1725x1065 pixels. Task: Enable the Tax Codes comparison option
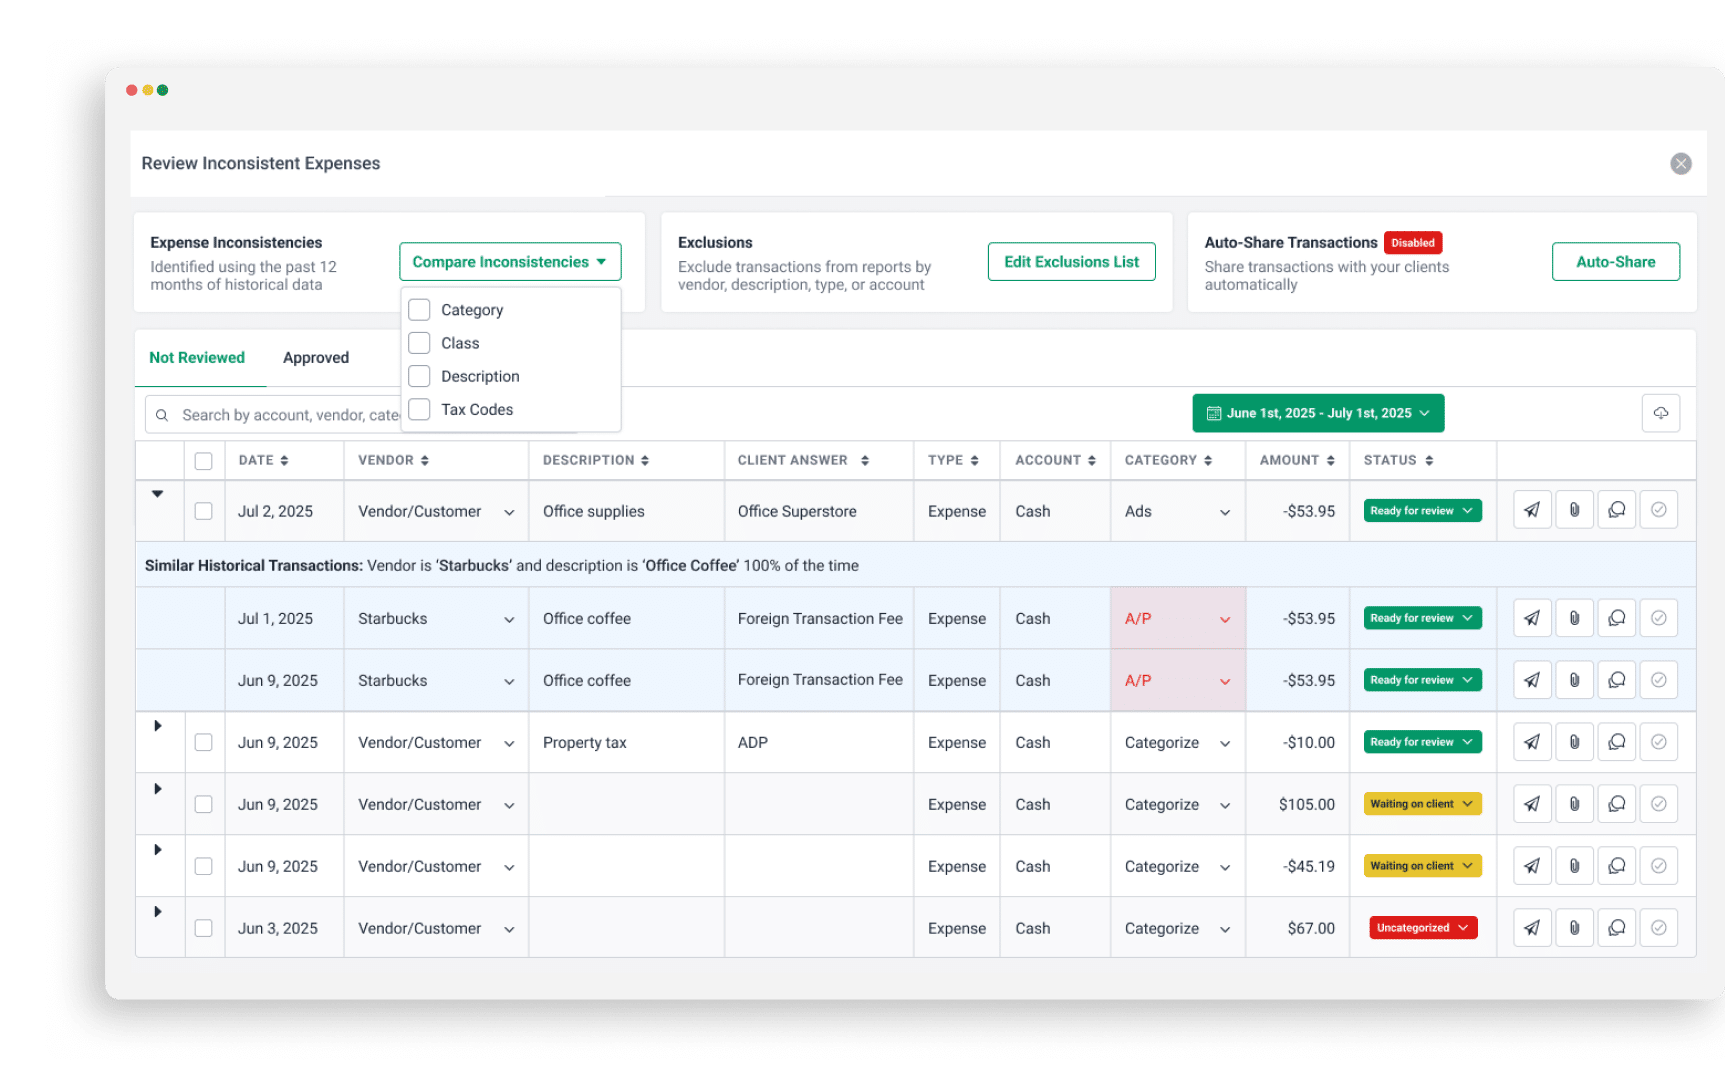click(x=419, y=409)
